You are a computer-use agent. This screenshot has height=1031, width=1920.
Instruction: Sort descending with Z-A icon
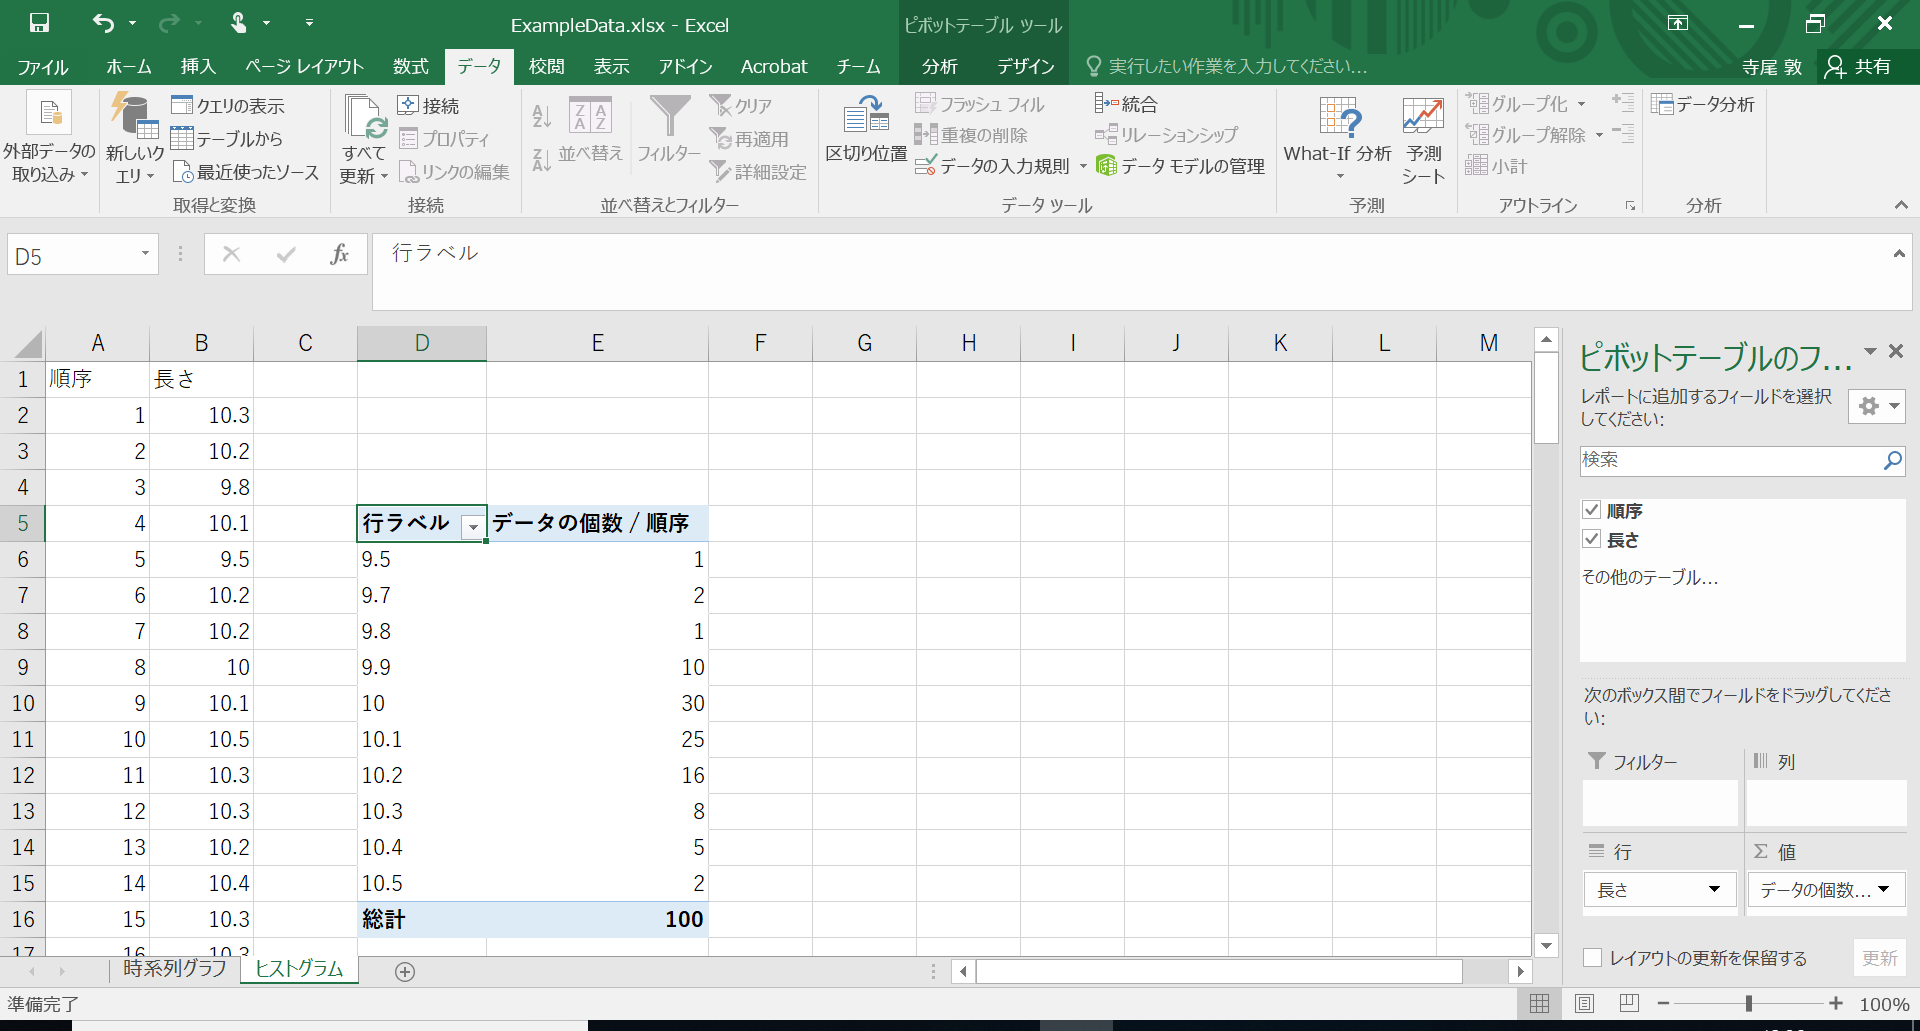click(541, 160)
